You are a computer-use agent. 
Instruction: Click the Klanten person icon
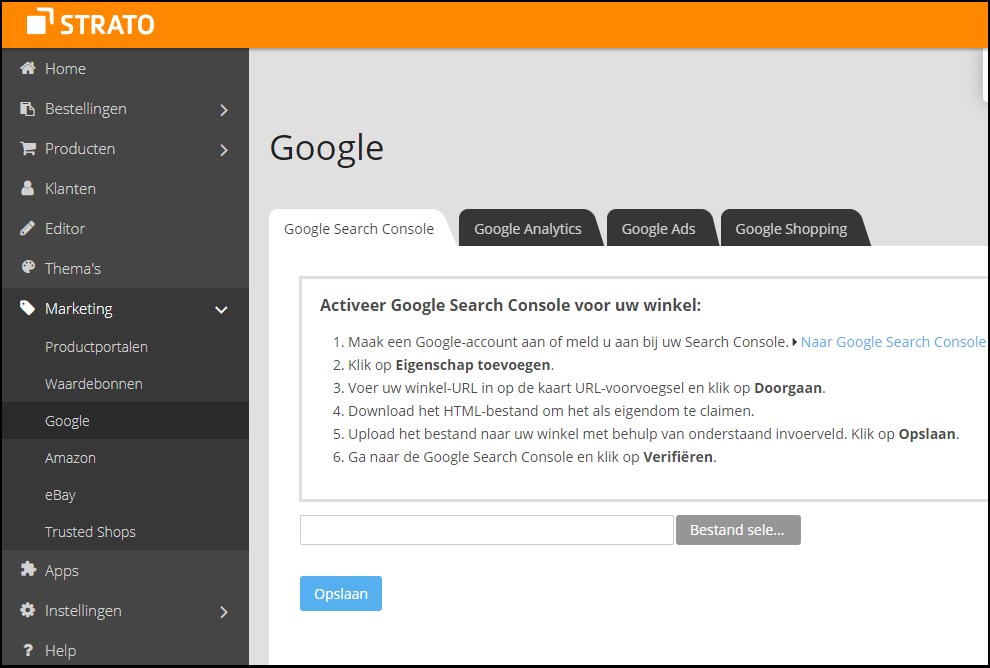27,188
